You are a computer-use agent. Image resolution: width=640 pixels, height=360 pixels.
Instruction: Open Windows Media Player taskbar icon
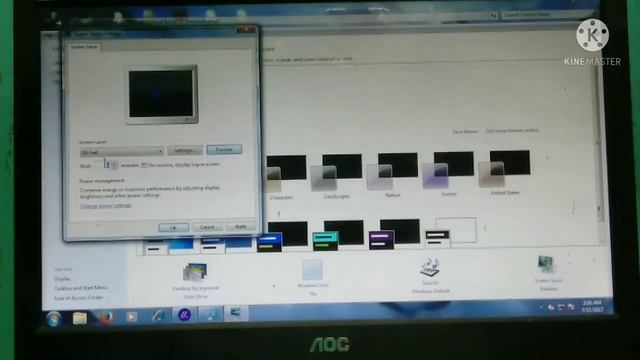(x=131, y=316)
